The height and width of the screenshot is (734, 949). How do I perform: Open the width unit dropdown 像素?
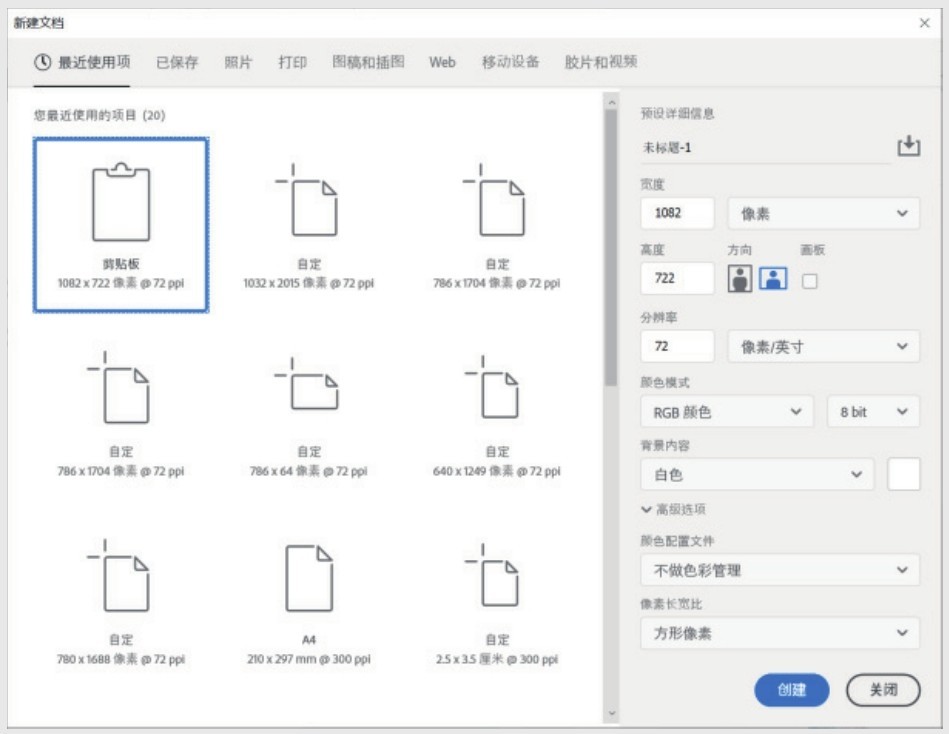pyautogui.click(x=823, y=214)
